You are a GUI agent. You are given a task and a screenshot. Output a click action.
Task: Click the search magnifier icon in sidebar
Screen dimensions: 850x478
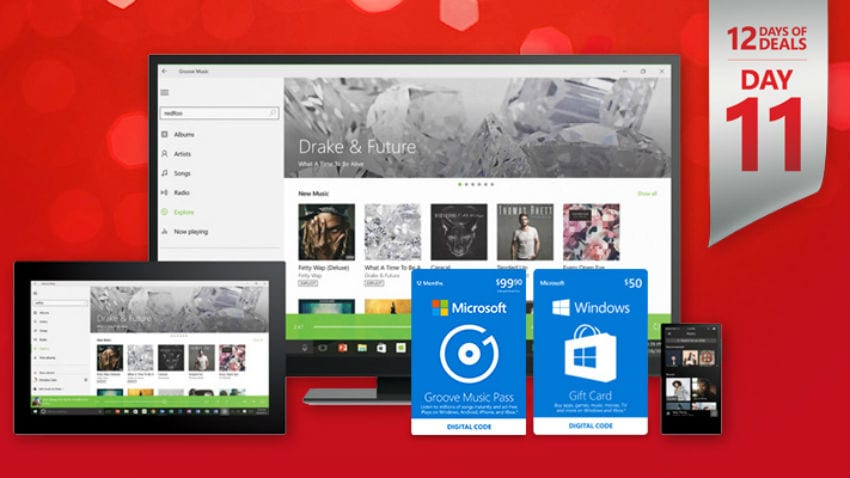[273, 113]
